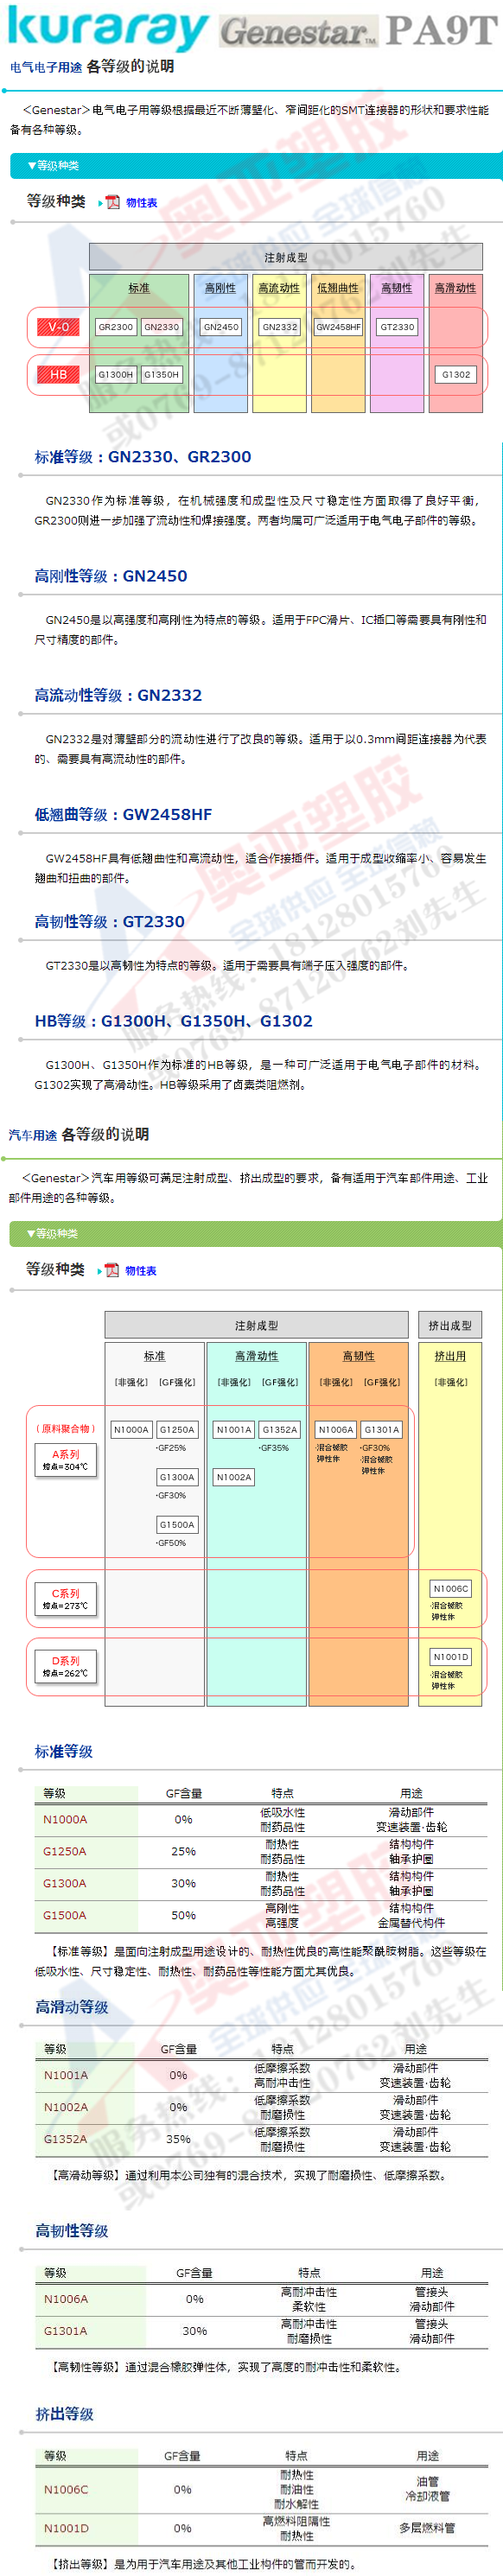Click 低翘曲性 column header

tap(338, 288)
